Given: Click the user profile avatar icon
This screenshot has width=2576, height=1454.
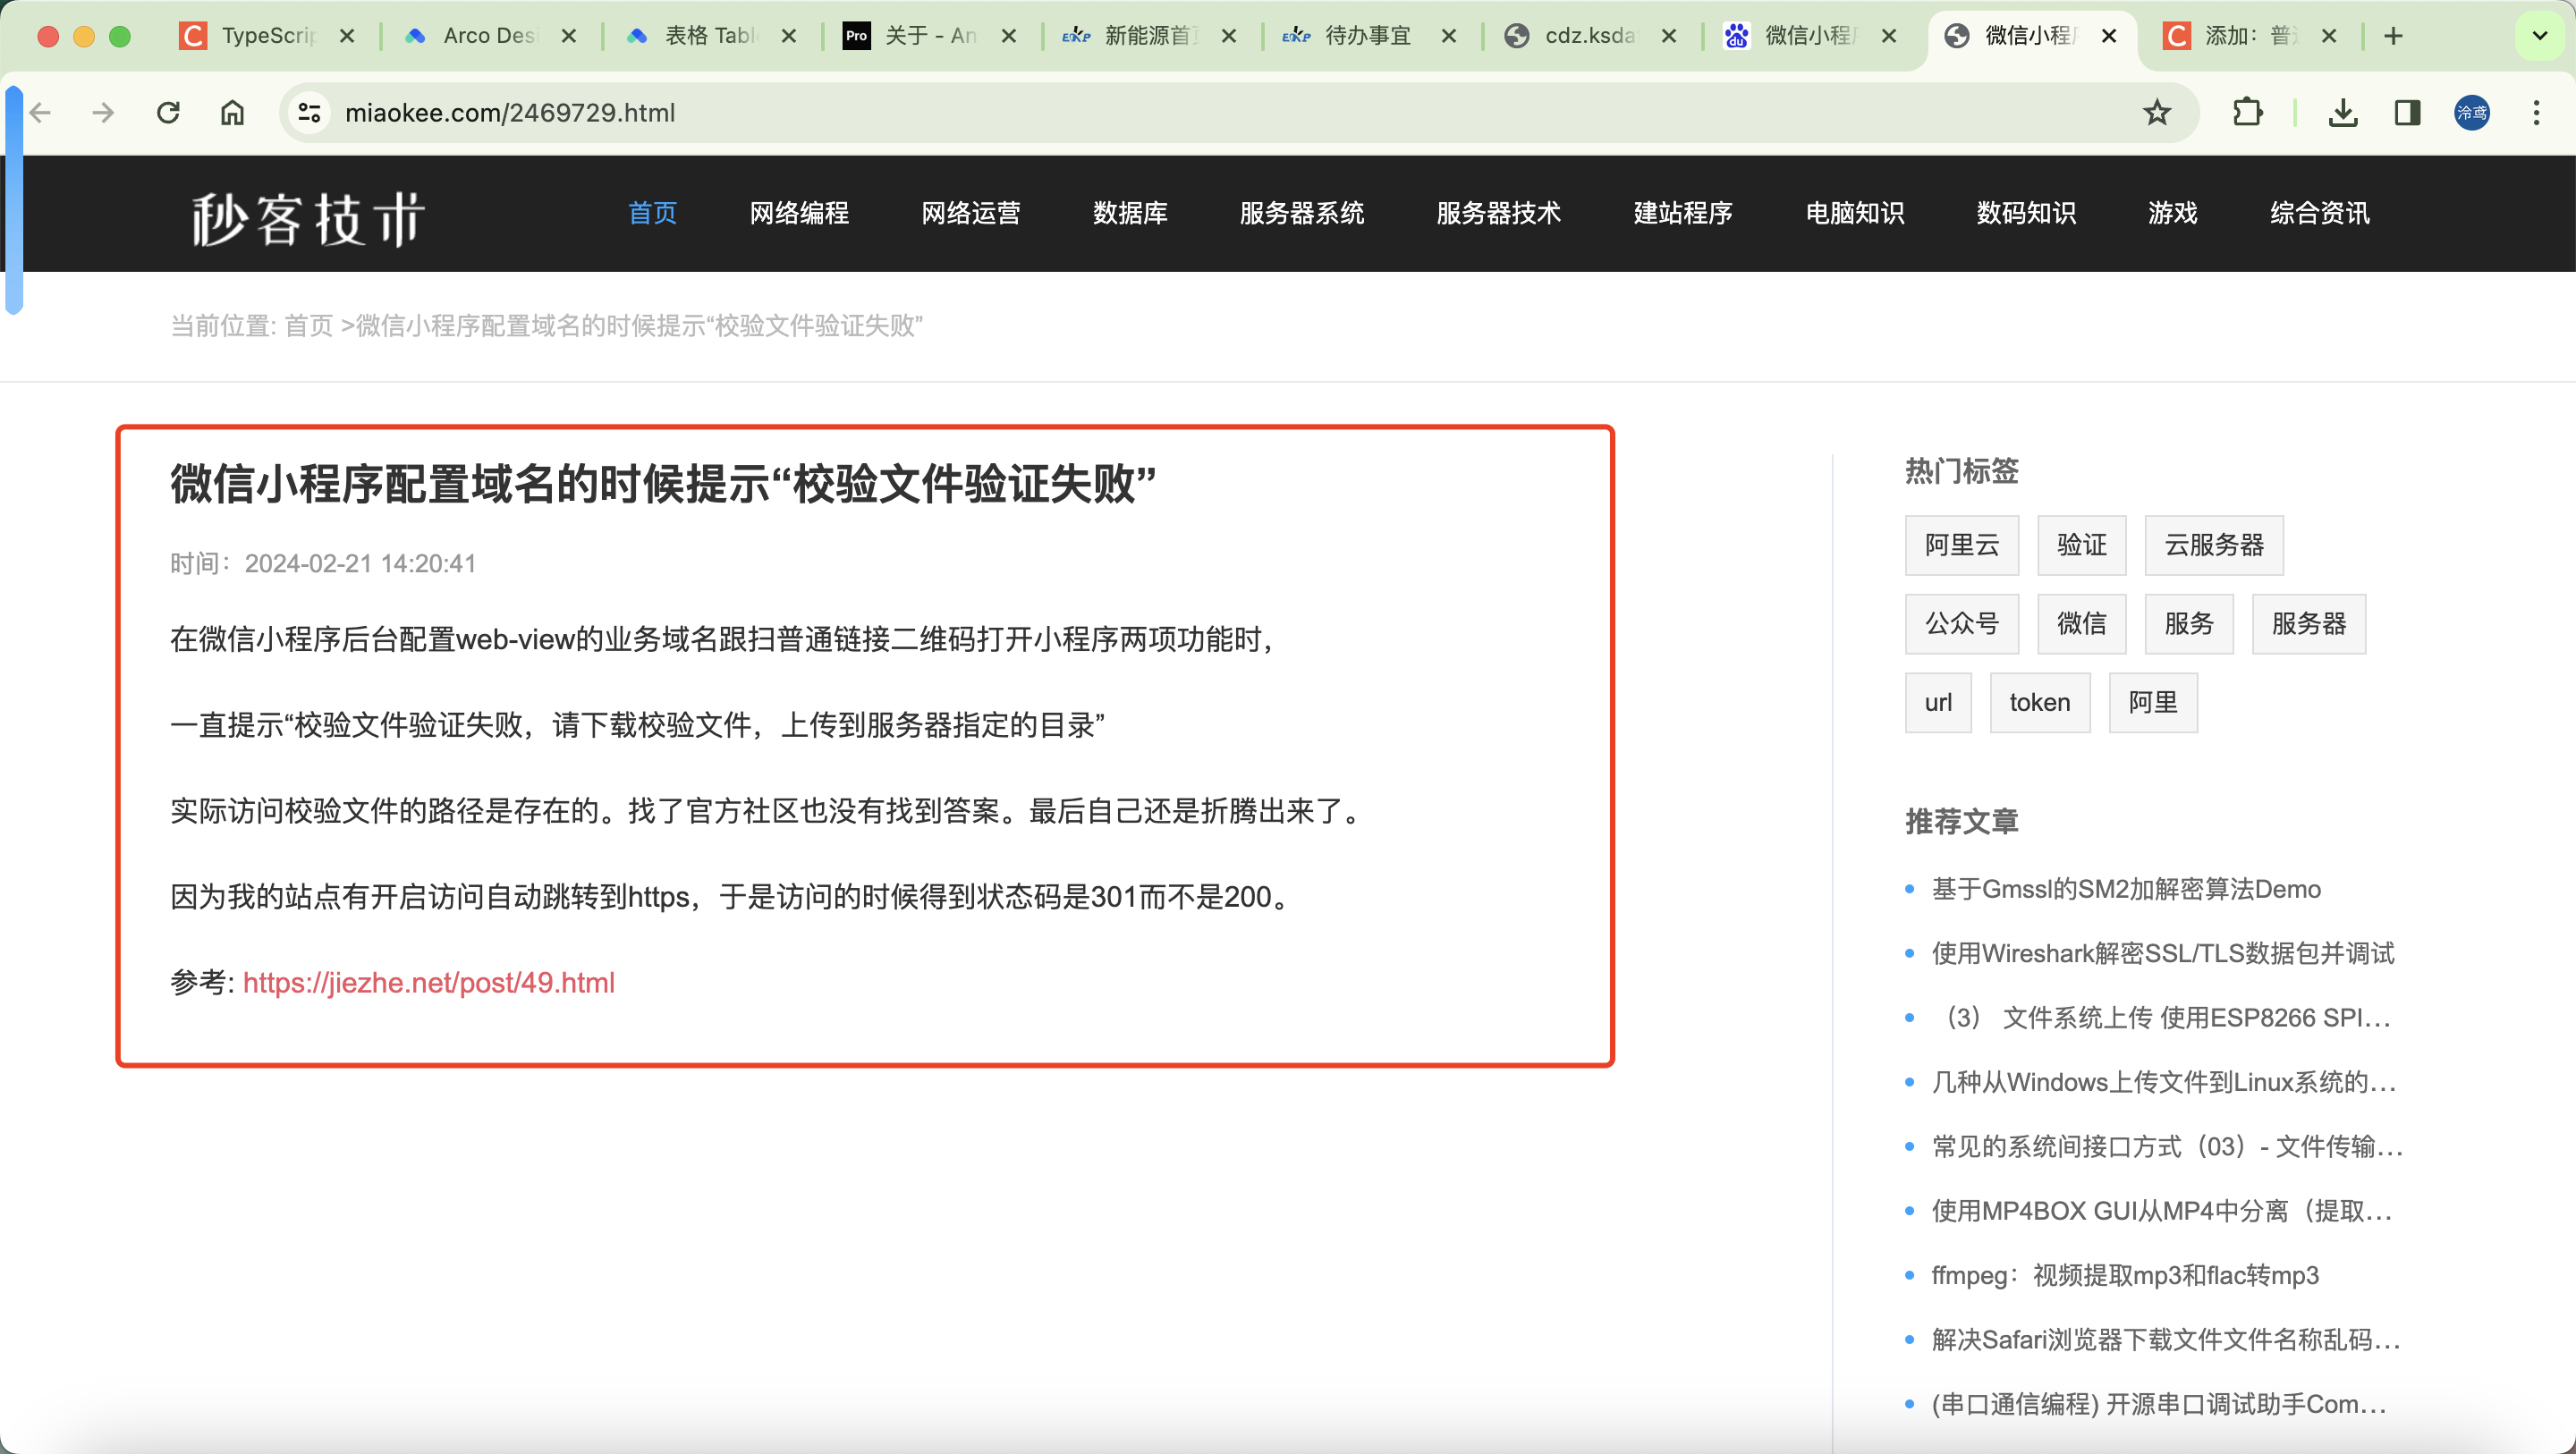Looking at the screenshot, I should coord(2471,112).
